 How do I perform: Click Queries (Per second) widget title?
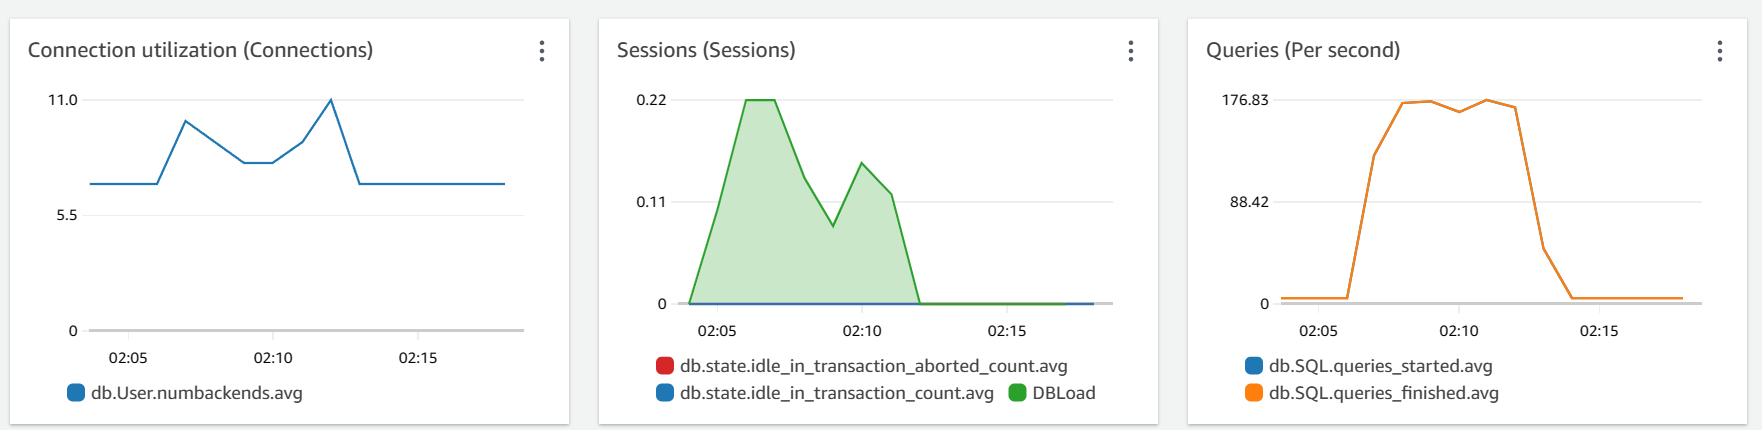[1303, 50]
